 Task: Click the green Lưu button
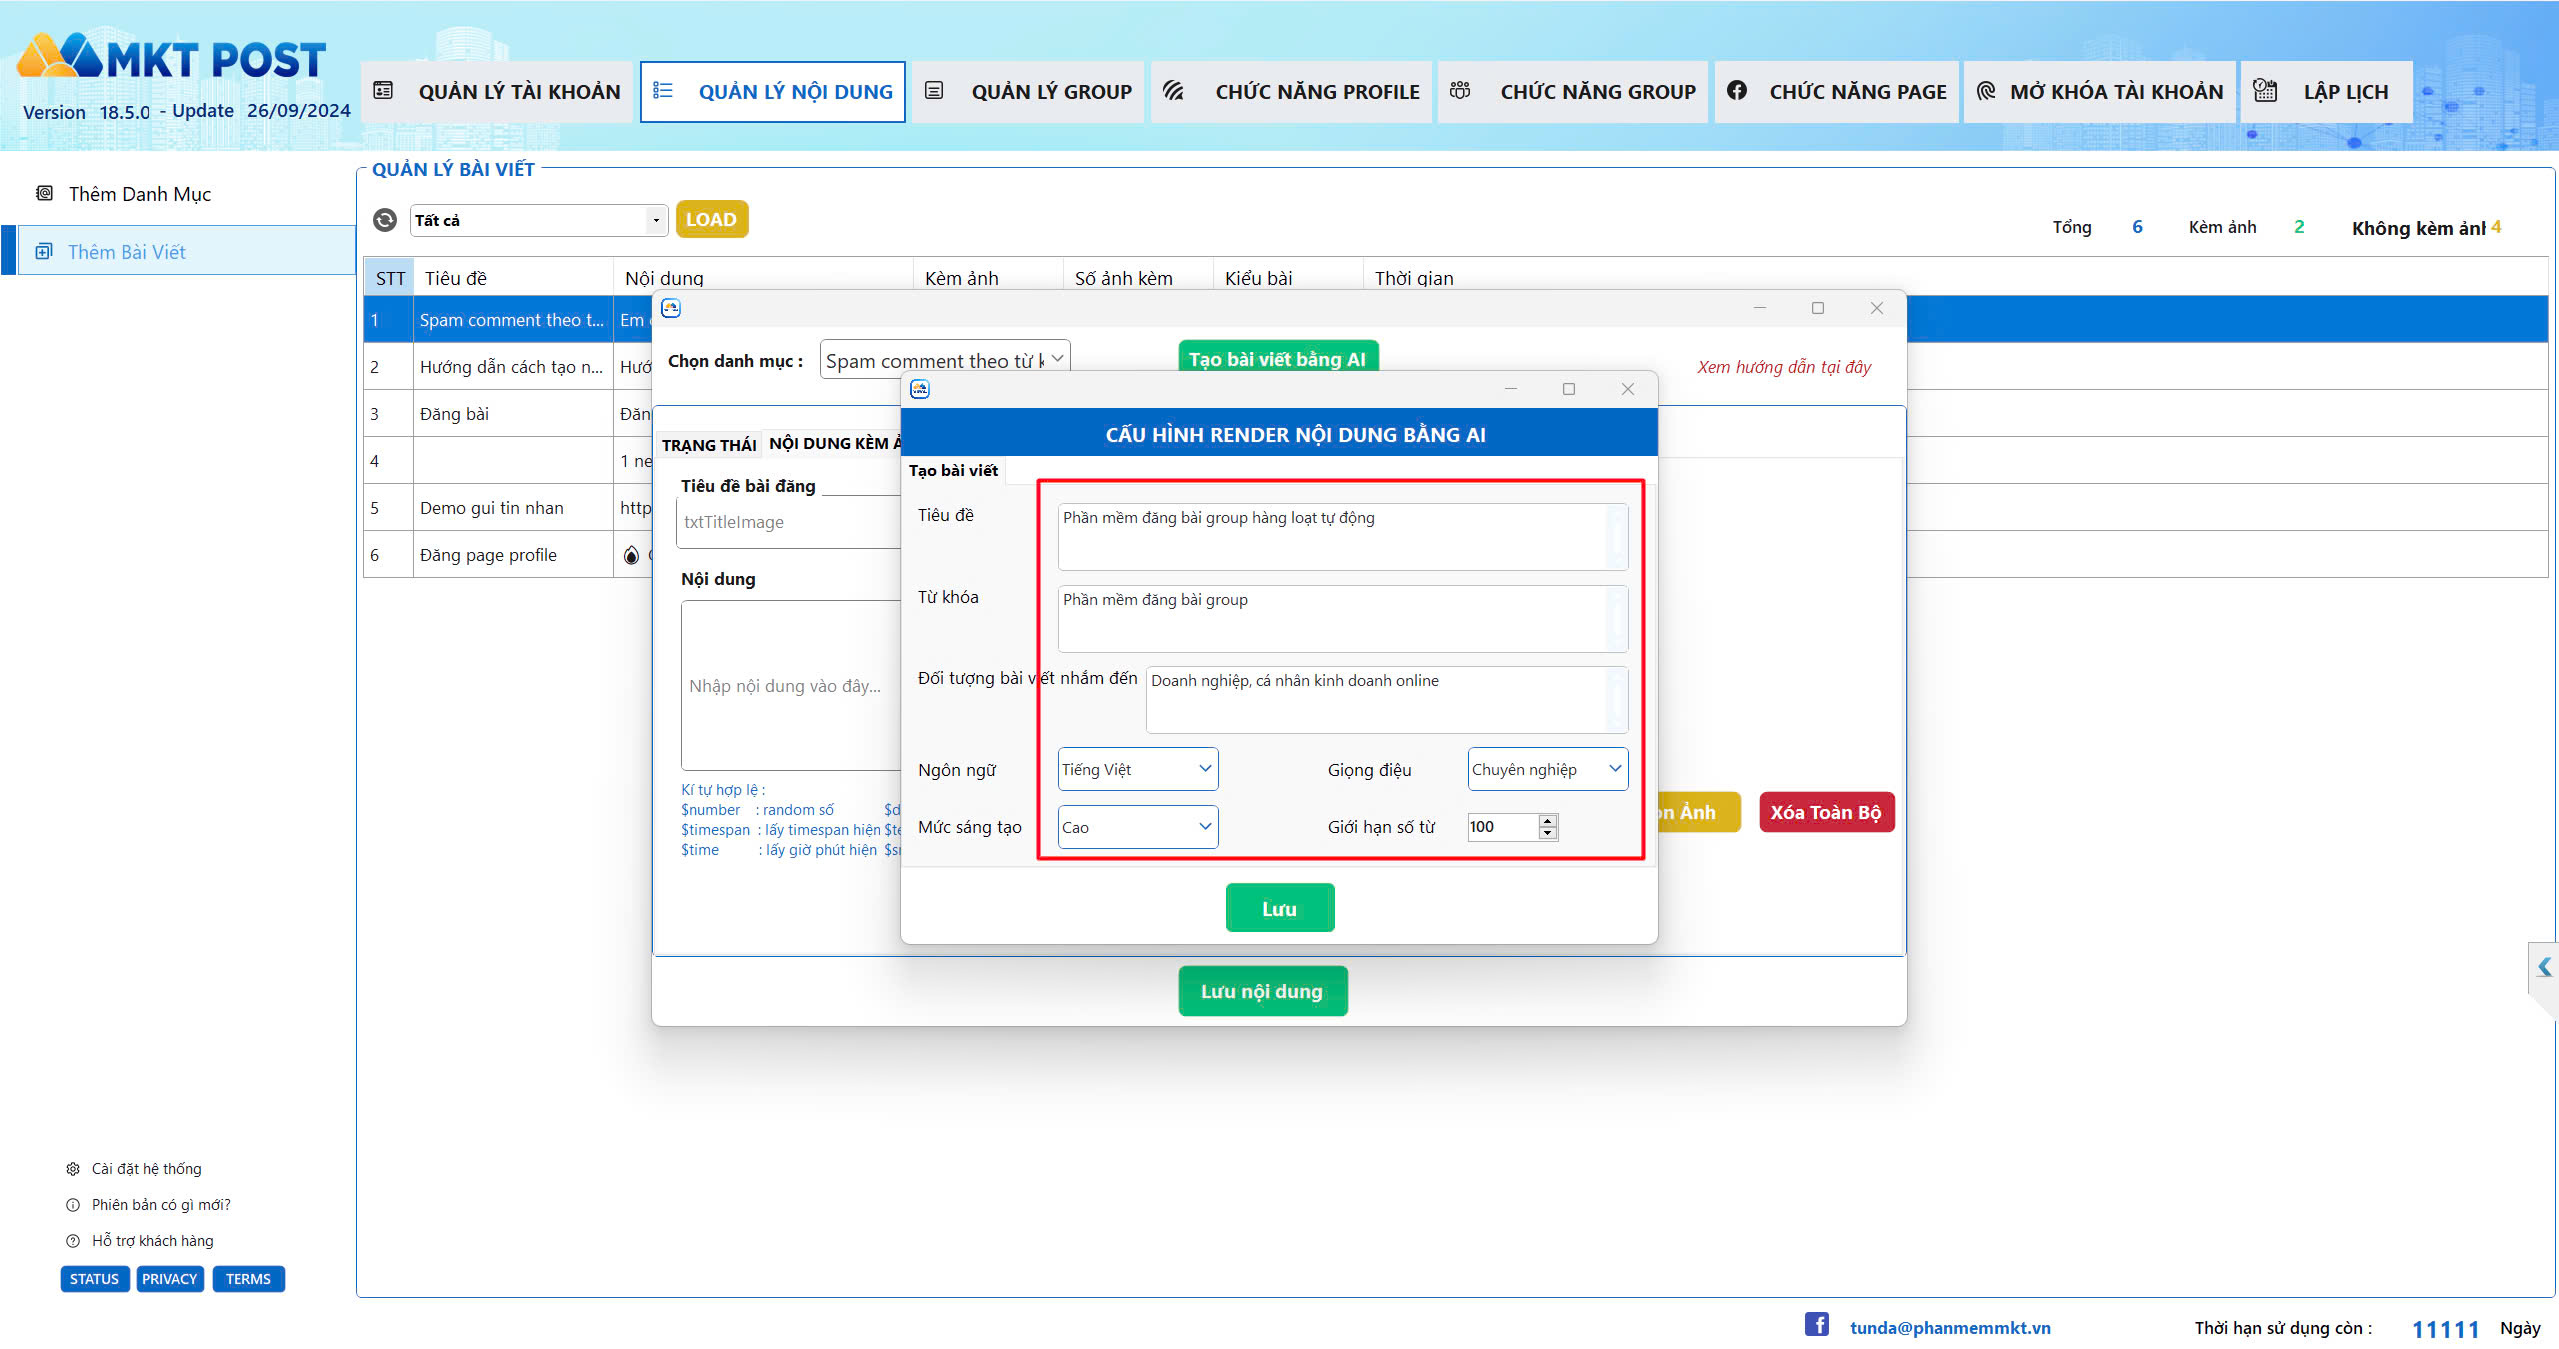(1279, 908)
